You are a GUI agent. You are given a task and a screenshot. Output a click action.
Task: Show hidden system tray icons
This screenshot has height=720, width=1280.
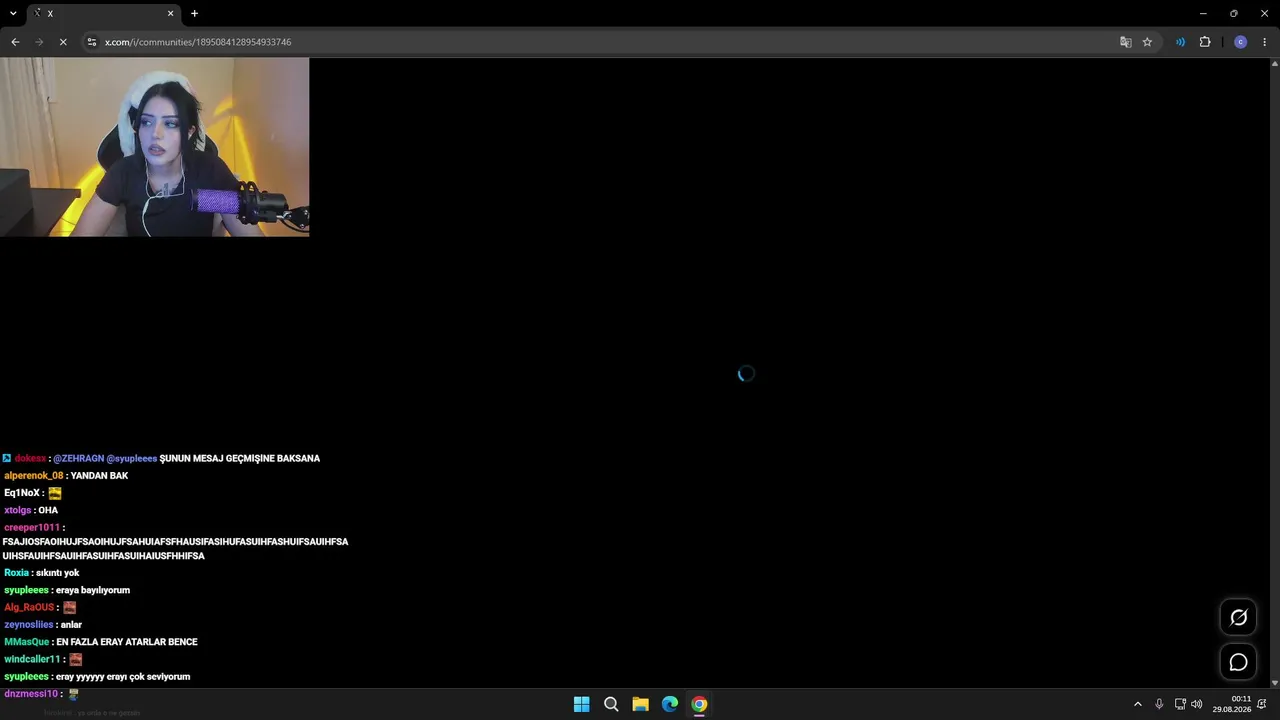pos(1137,704)
